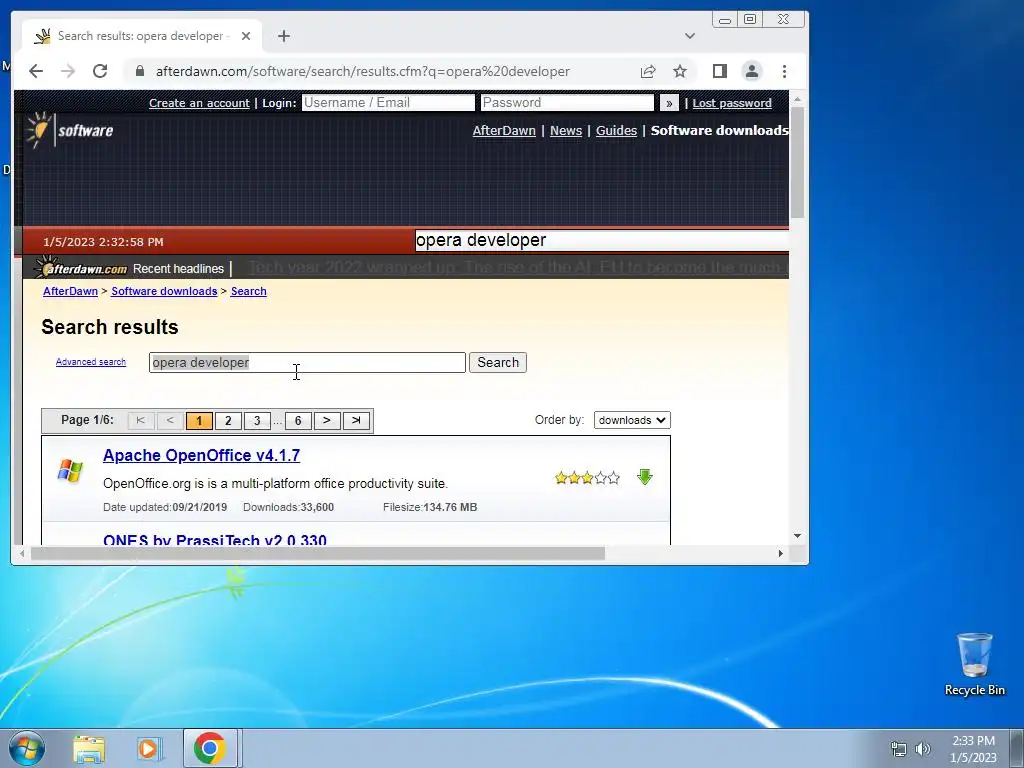Close the Search results tab
This screenshot has height=768, width=1024.
coord(246,36)
